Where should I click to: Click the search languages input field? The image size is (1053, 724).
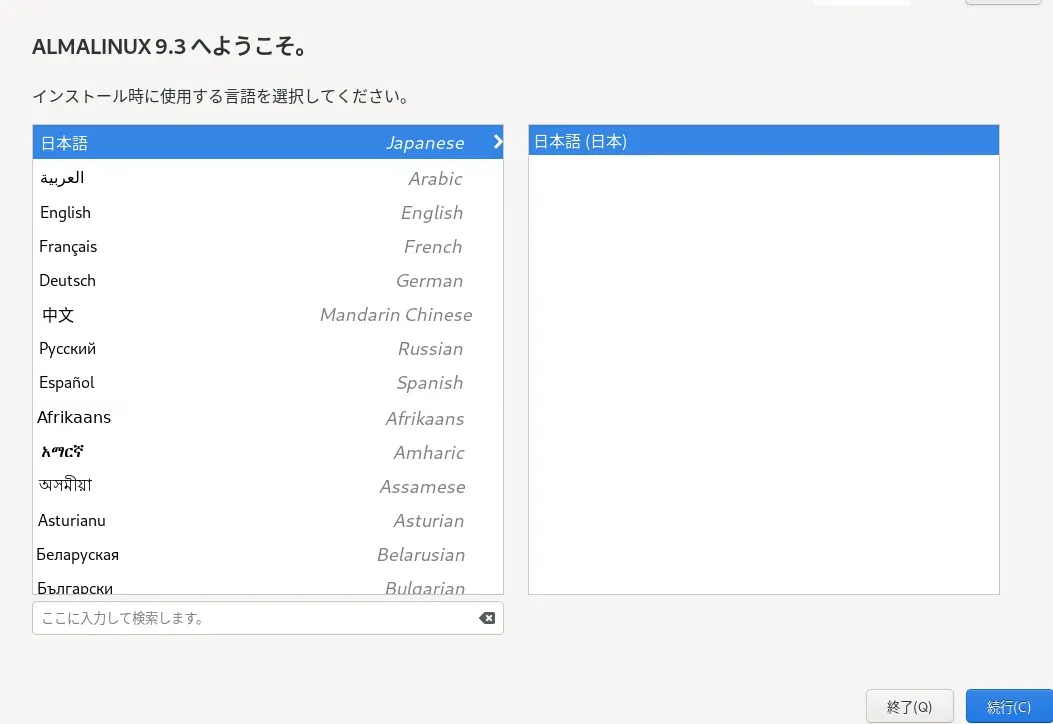[255, 618]
